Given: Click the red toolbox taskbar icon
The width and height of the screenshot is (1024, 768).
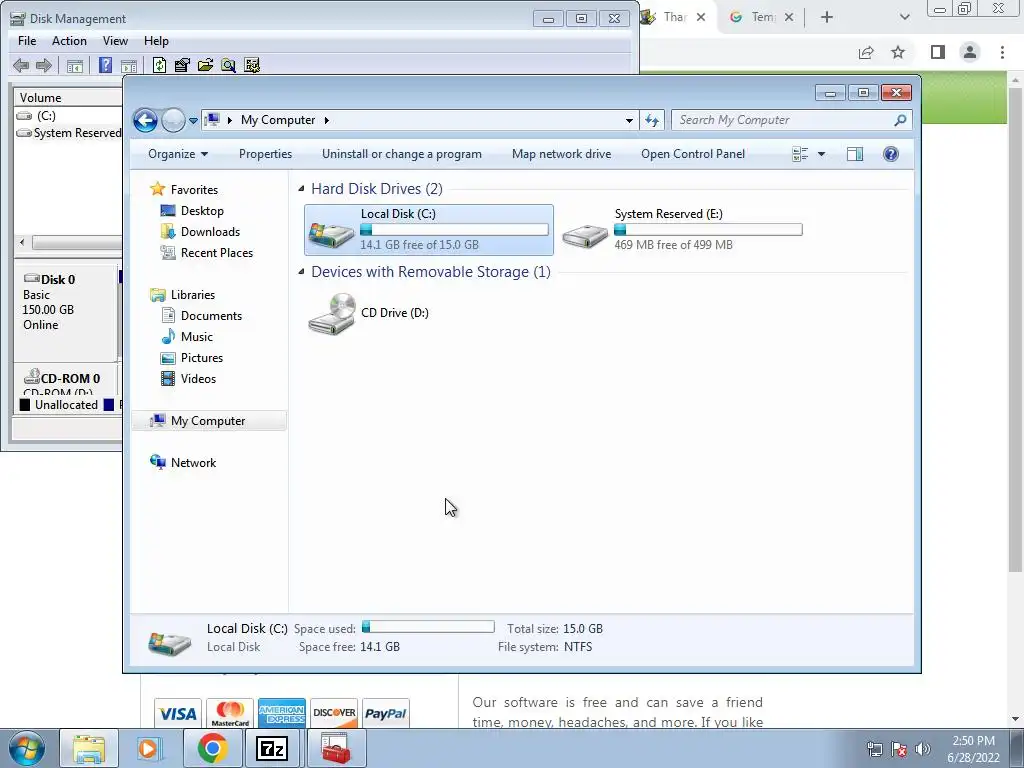Looking at the screenshot, I should tap(336, 748).
